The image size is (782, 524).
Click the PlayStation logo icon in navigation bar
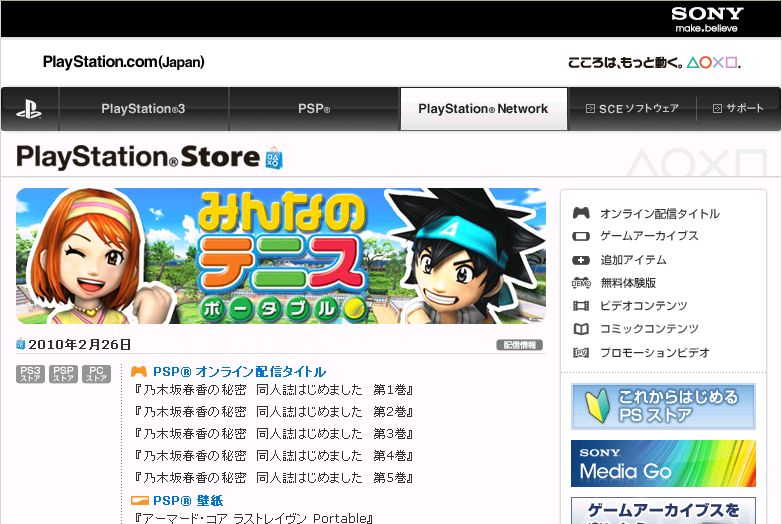(x=29, y=109)
